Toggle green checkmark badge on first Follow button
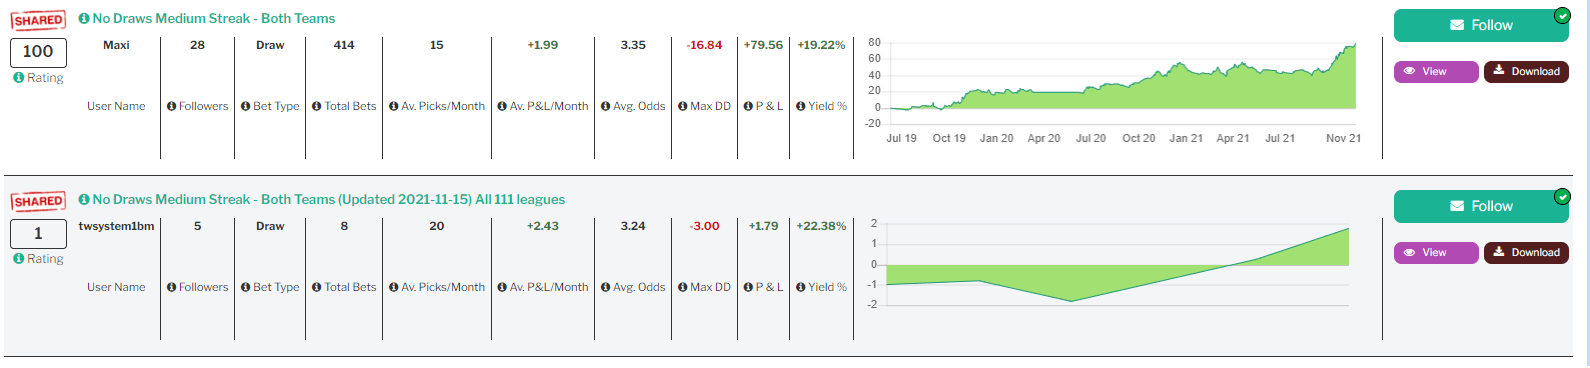The image size is (1590, 368). pos(1562,15)
